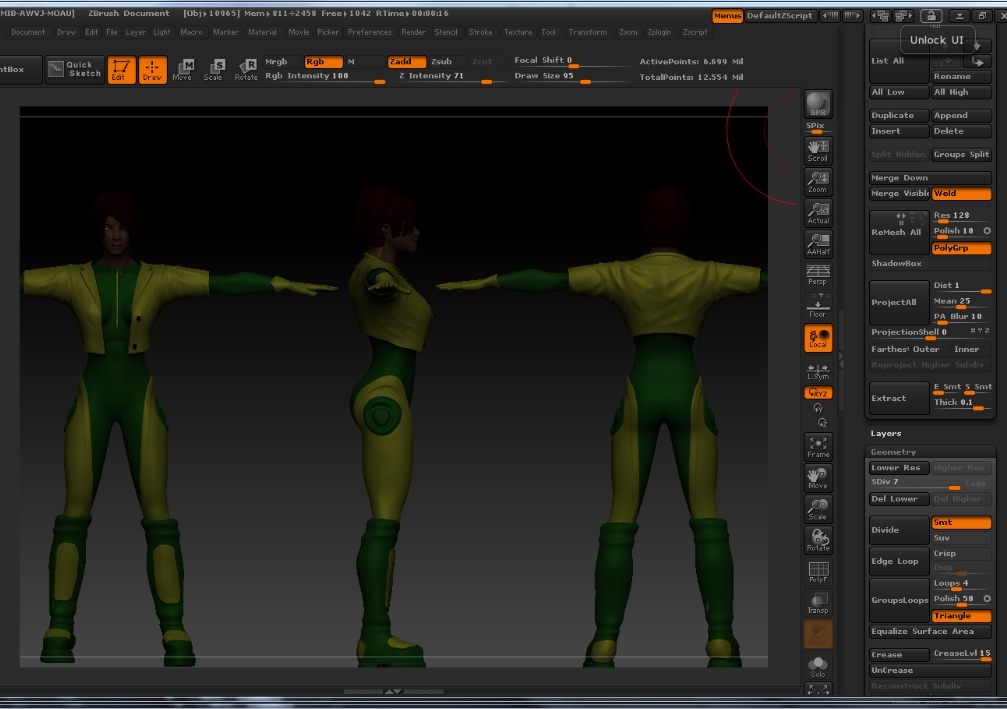
Task: Toggle the Triangle option
Action: tap(961, 616)
